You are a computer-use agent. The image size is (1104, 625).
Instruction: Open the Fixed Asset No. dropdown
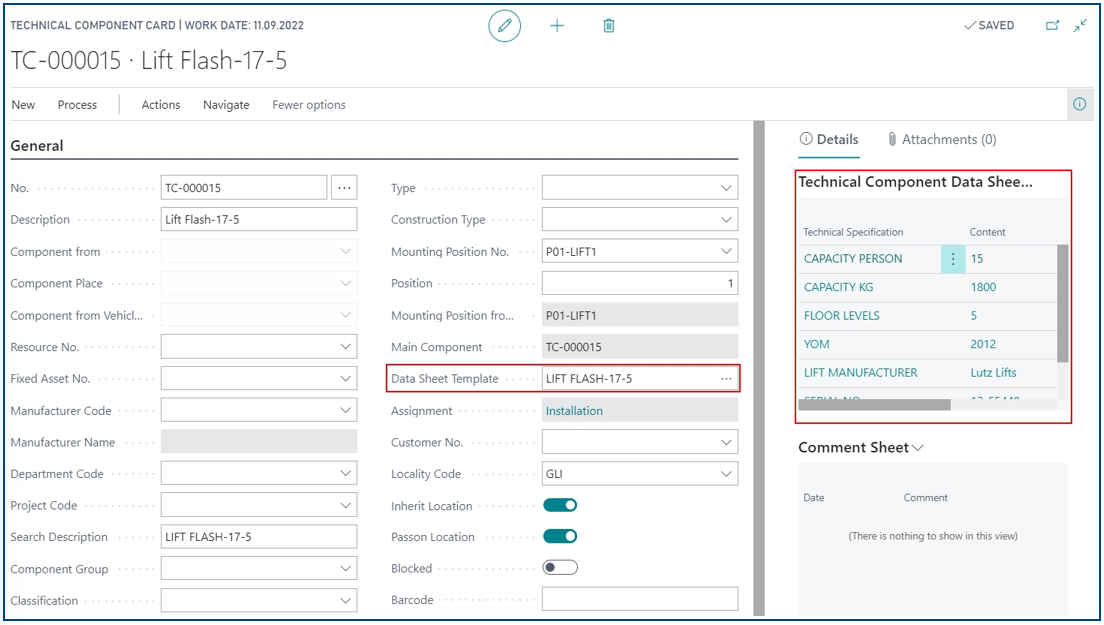click(x=345, y=378)
